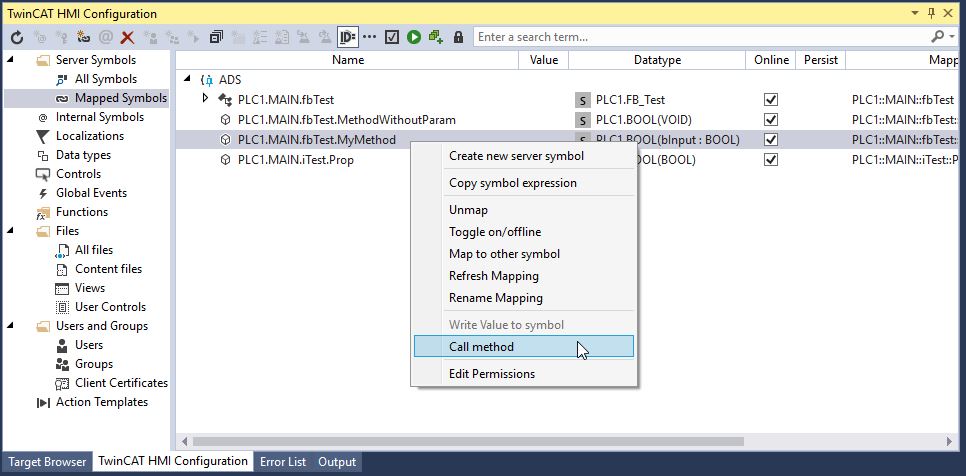
Task: Click the Datatype column header
Action: [657, 60]
